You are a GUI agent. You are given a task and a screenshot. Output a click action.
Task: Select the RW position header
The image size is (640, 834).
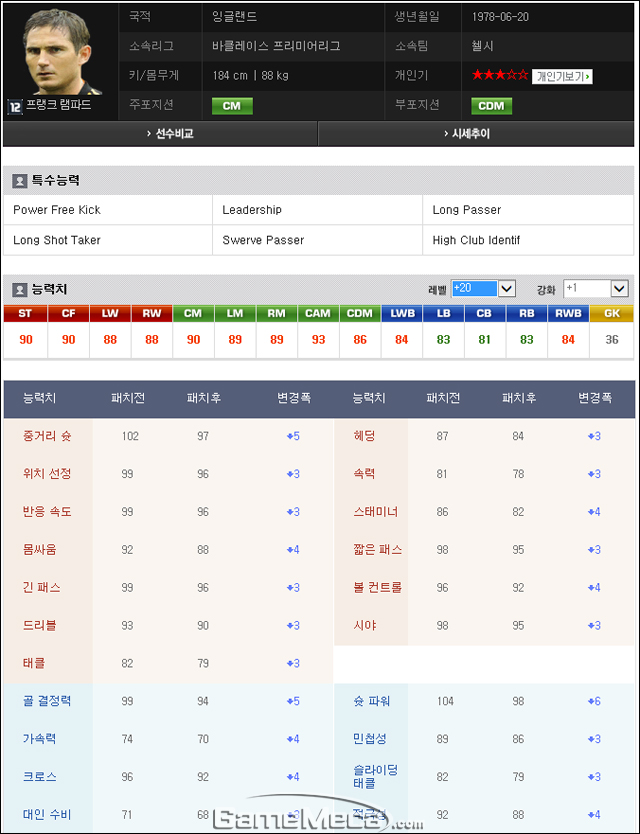(x=152, y=313)
